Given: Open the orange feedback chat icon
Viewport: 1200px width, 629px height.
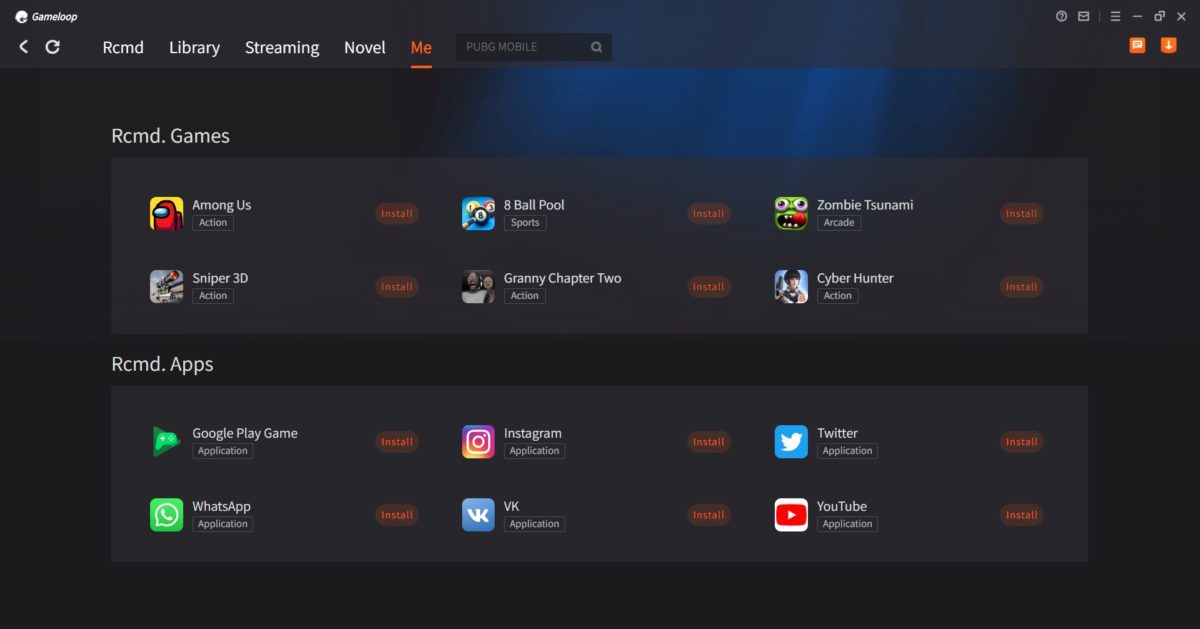Looking at the screenshot, I should (x=1137, y=45).
